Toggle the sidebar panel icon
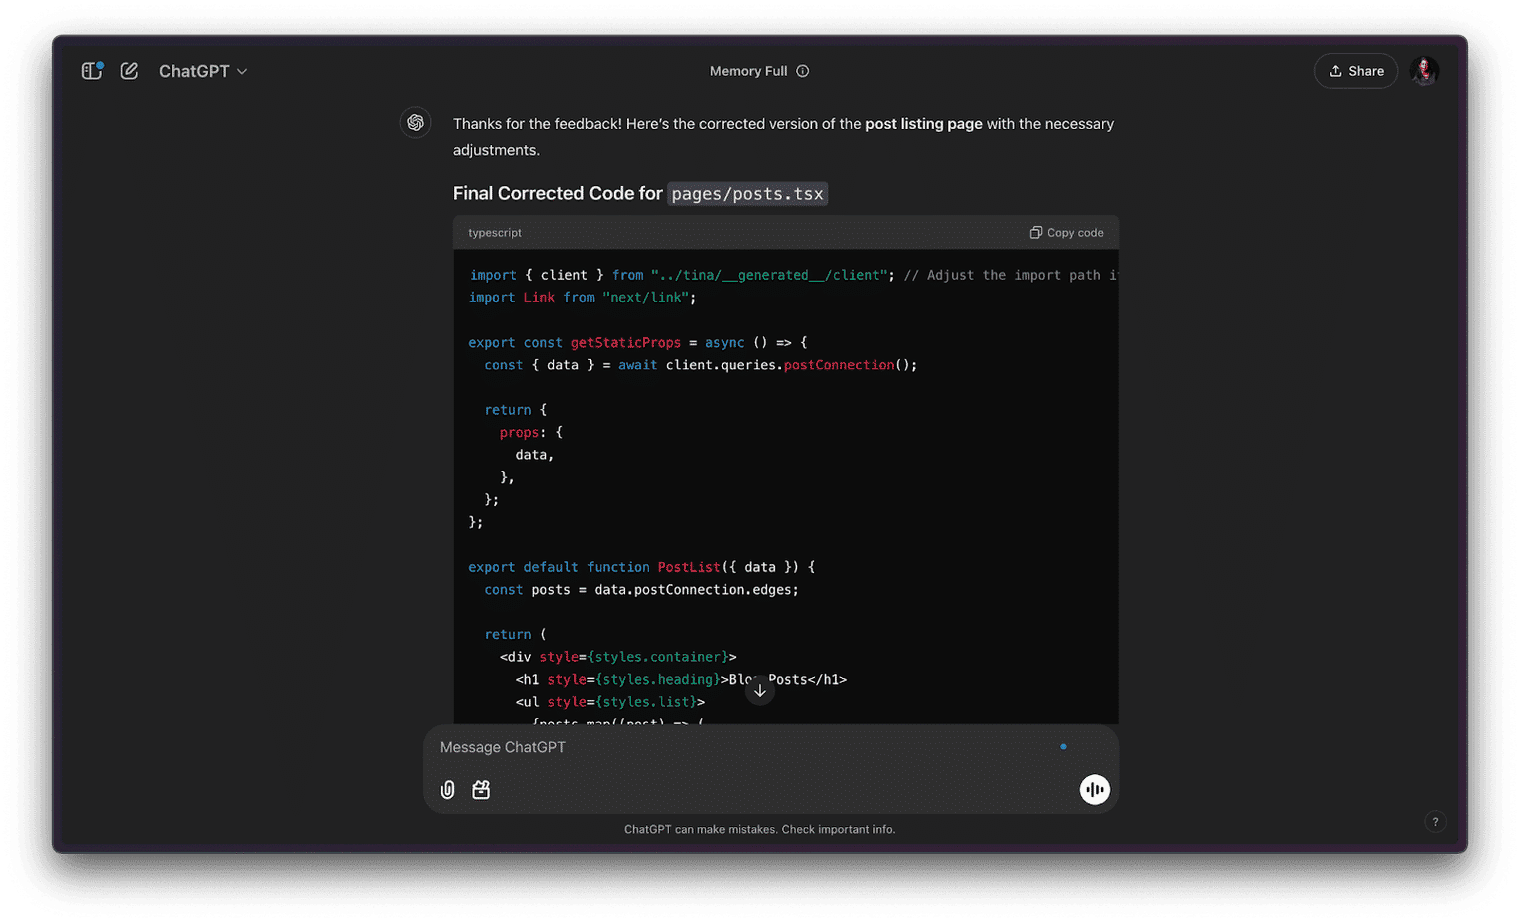Screen dimensions: 1520x922 pos(92,71)
